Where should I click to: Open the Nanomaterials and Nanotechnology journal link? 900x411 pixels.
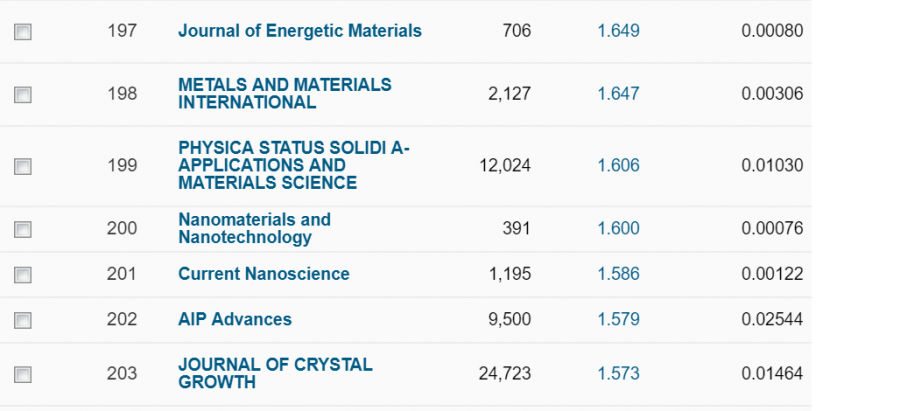point(254,228)
